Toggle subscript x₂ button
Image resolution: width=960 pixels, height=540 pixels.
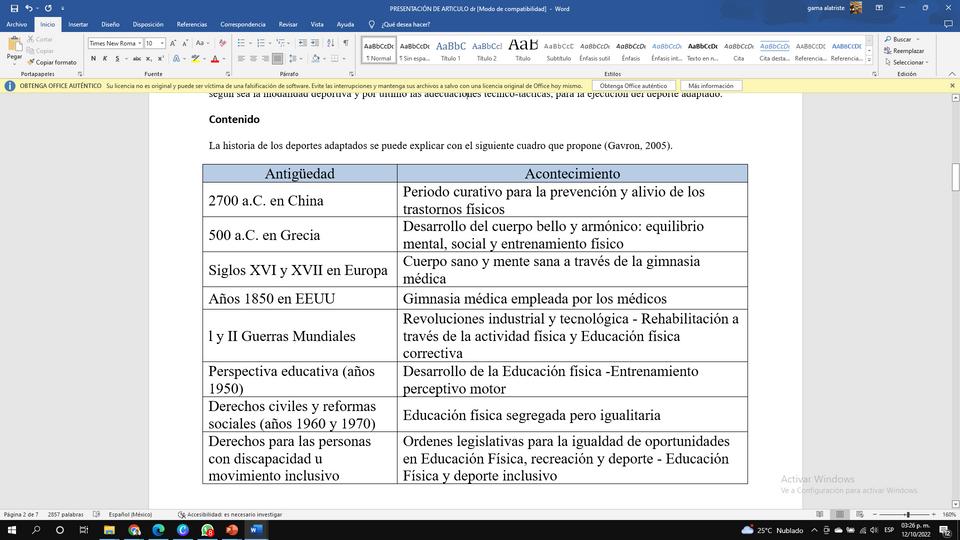point(149,59)
